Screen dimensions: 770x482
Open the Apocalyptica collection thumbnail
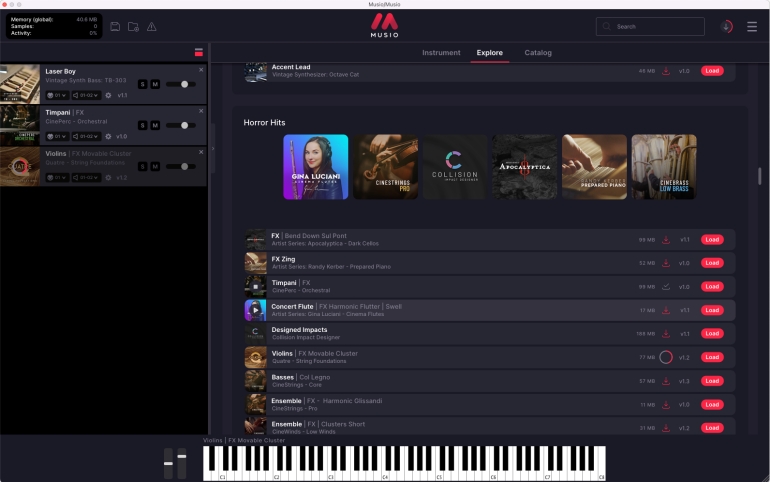[524, 167]
